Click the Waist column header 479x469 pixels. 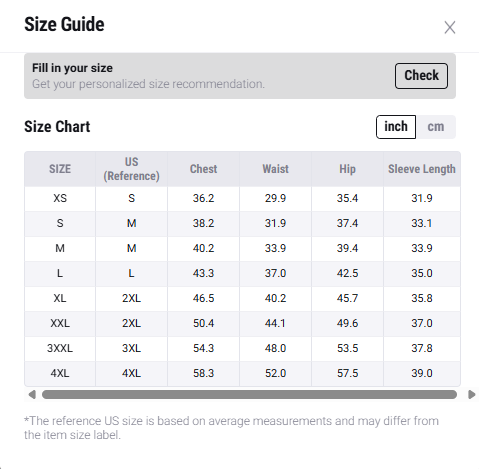(x=275, y=169)
